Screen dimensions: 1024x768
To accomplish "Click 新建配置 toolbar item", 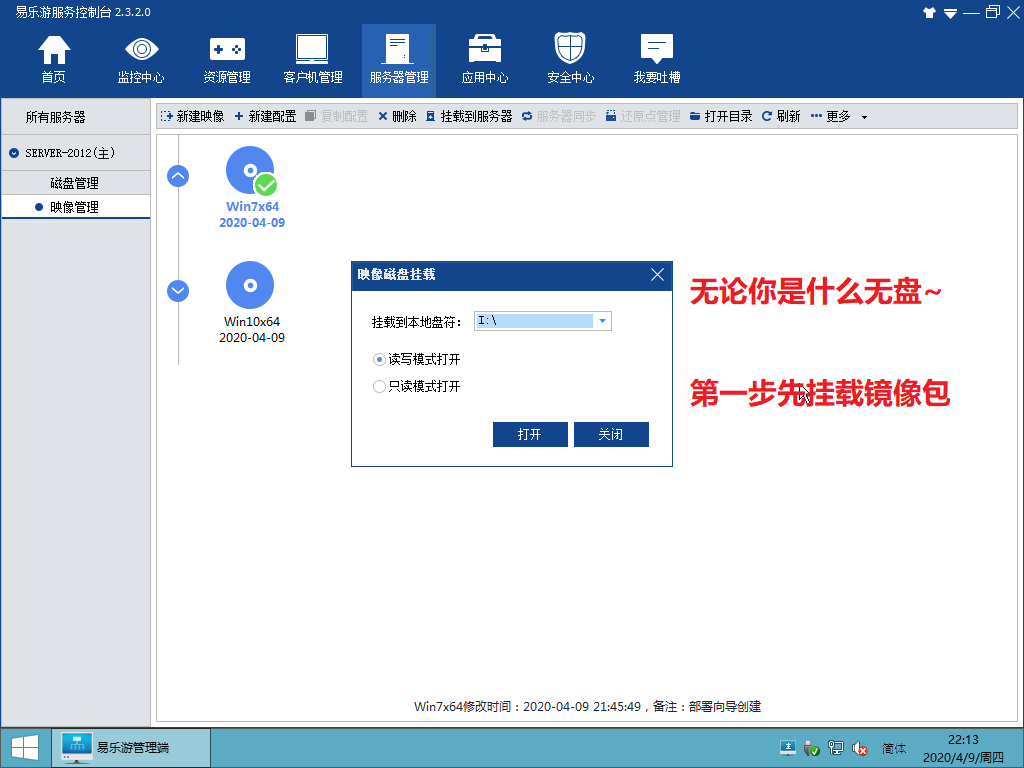I will click(x=265, y=116).
